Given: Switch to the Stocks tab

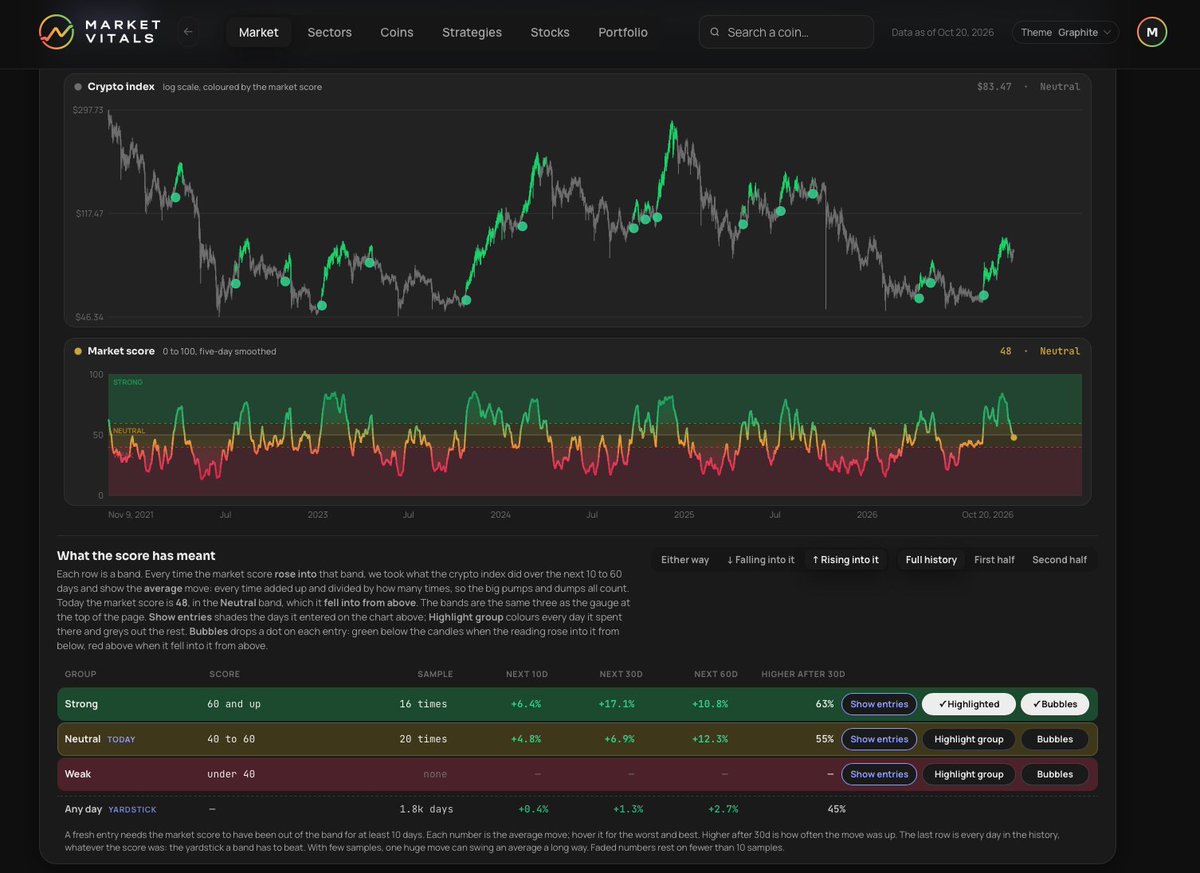Looking at the screenshot, I should coord(550,32).
